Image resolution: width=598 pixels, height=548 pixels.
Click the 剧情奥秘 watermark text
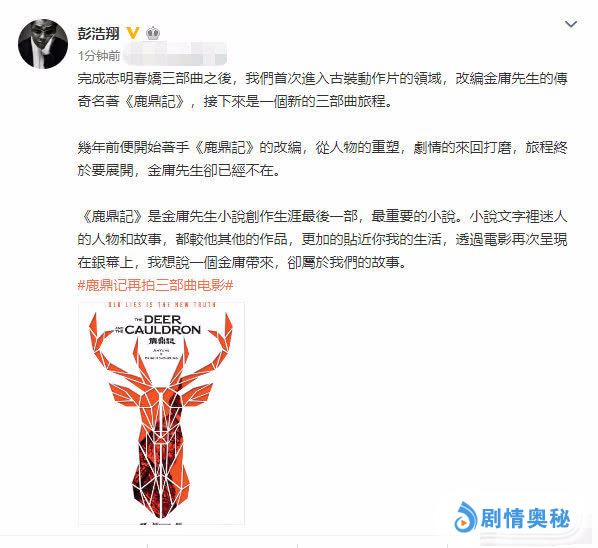point(526,518)
